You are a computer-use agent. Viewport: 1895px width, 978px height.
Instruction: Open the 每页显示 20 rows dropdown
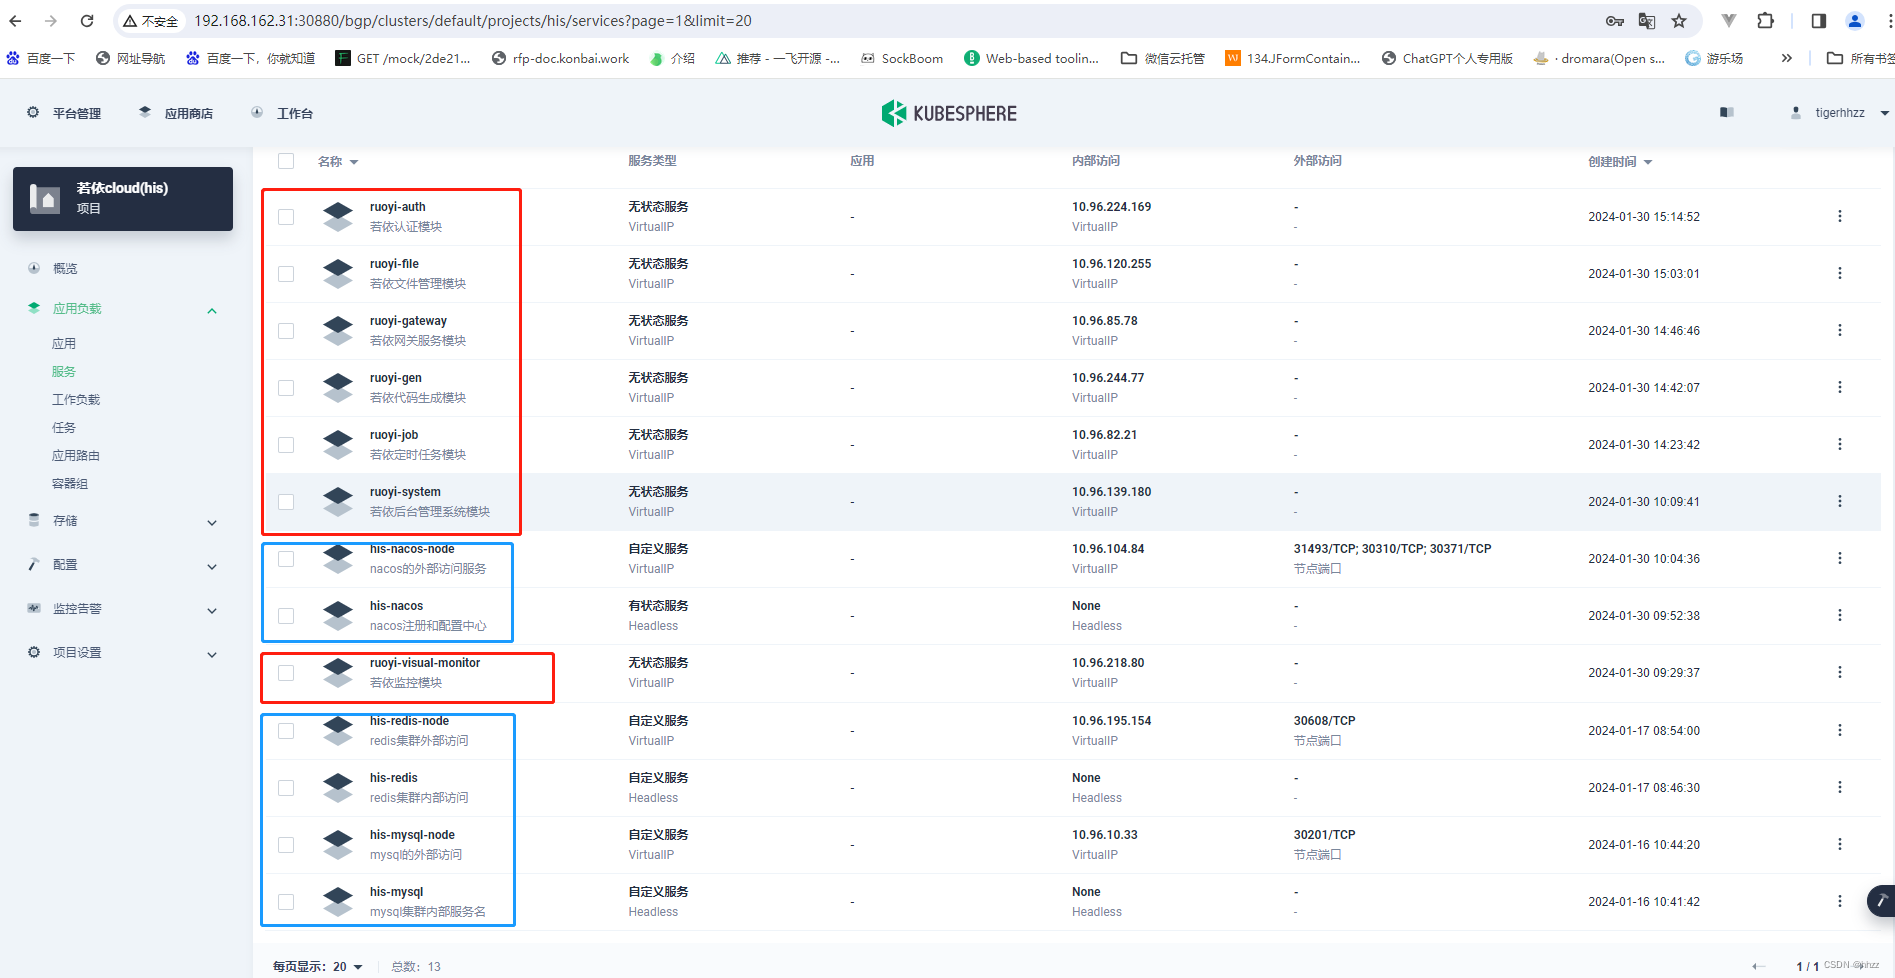tap(347, 966)
